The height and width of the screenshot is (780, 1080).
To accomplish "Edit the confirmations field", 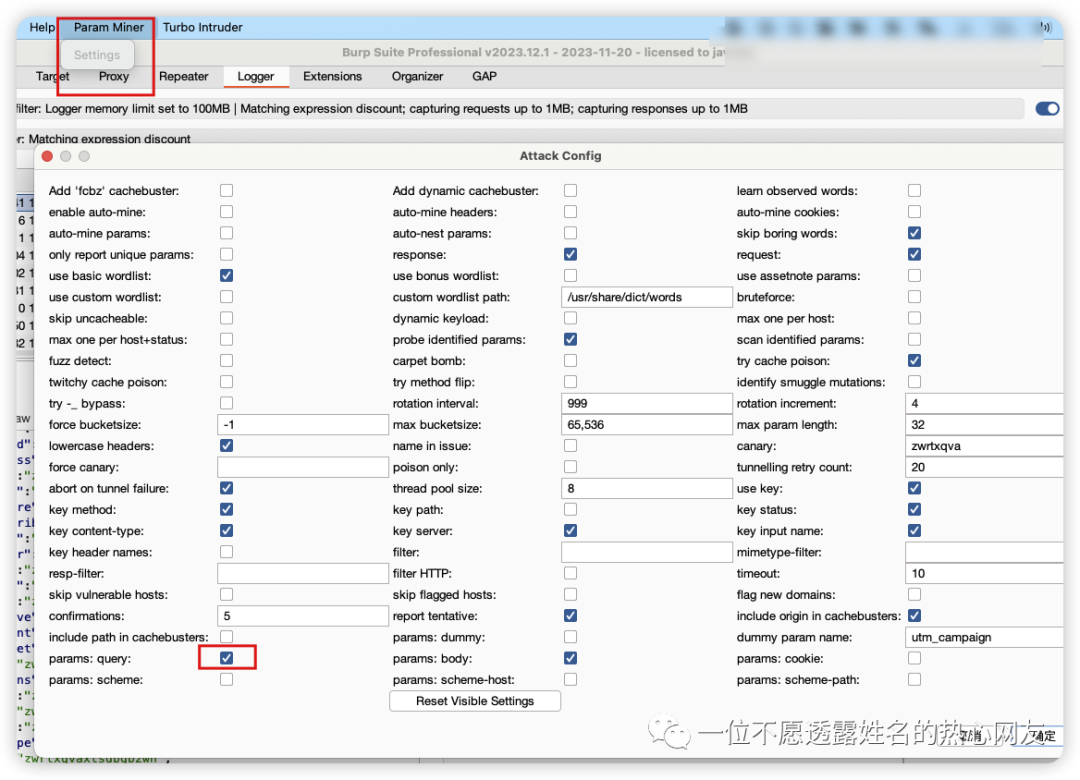I will pos(302,615).
